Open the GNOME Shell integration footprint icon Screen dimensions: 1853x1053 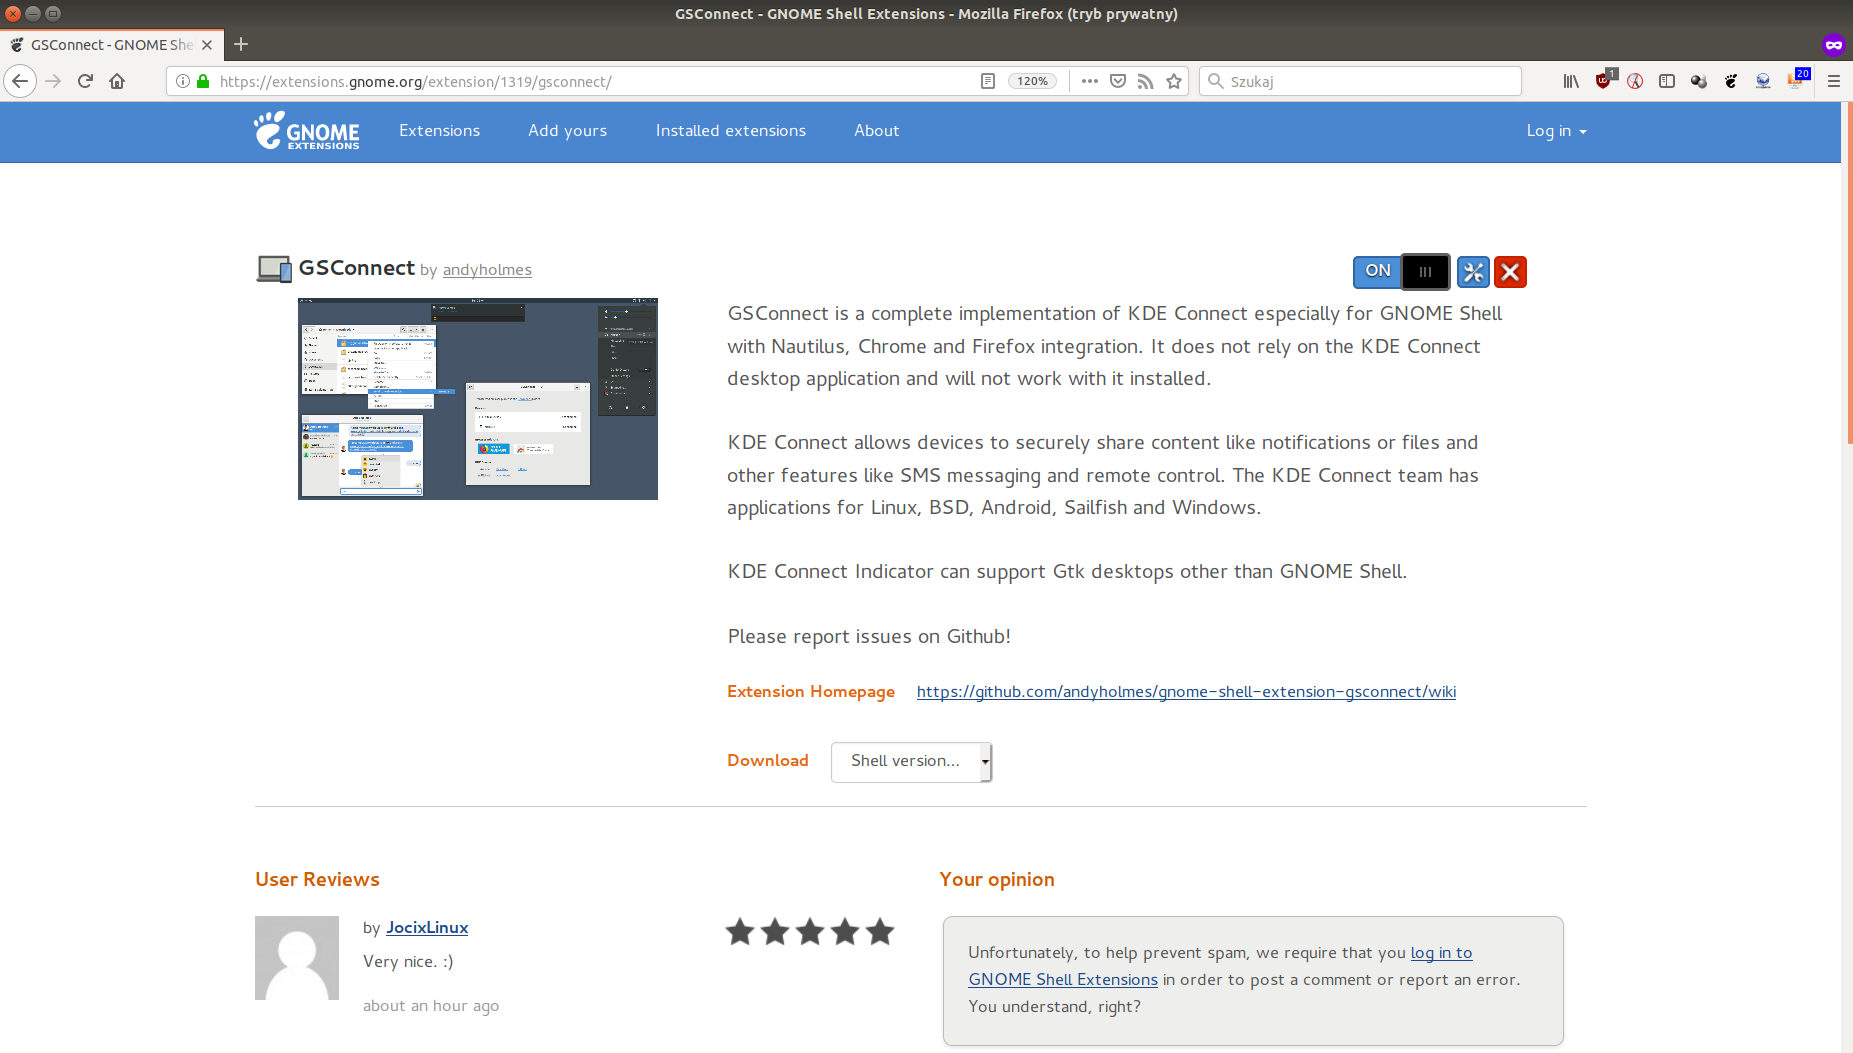(x=1731, y=81)
